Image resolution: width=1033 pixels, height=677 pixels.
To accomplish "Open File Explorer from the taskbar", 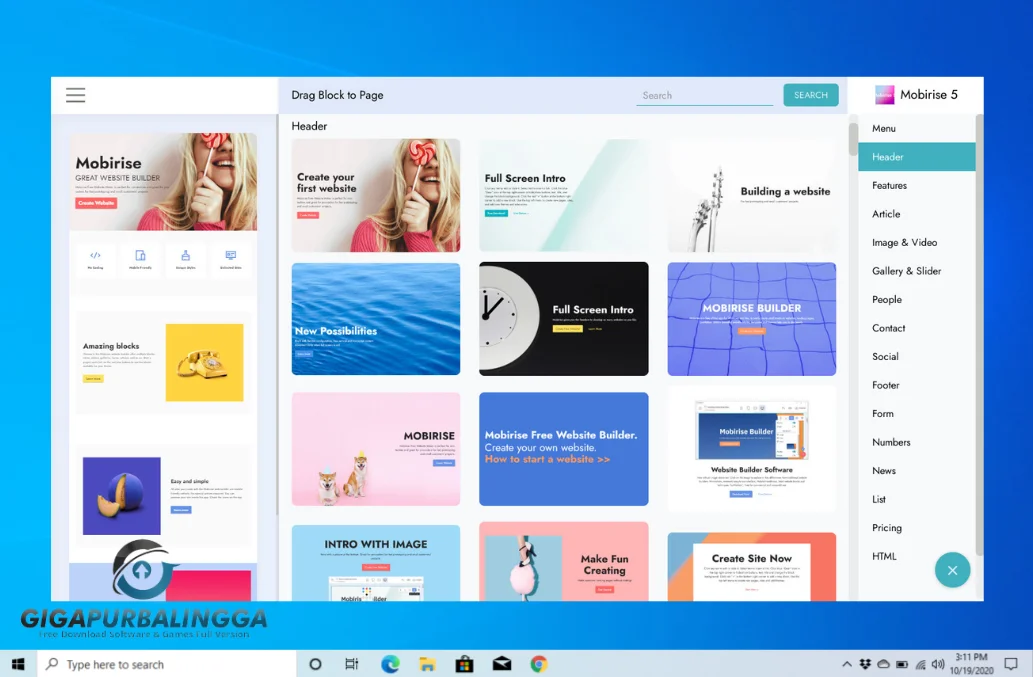I will [x=427, y=664].
